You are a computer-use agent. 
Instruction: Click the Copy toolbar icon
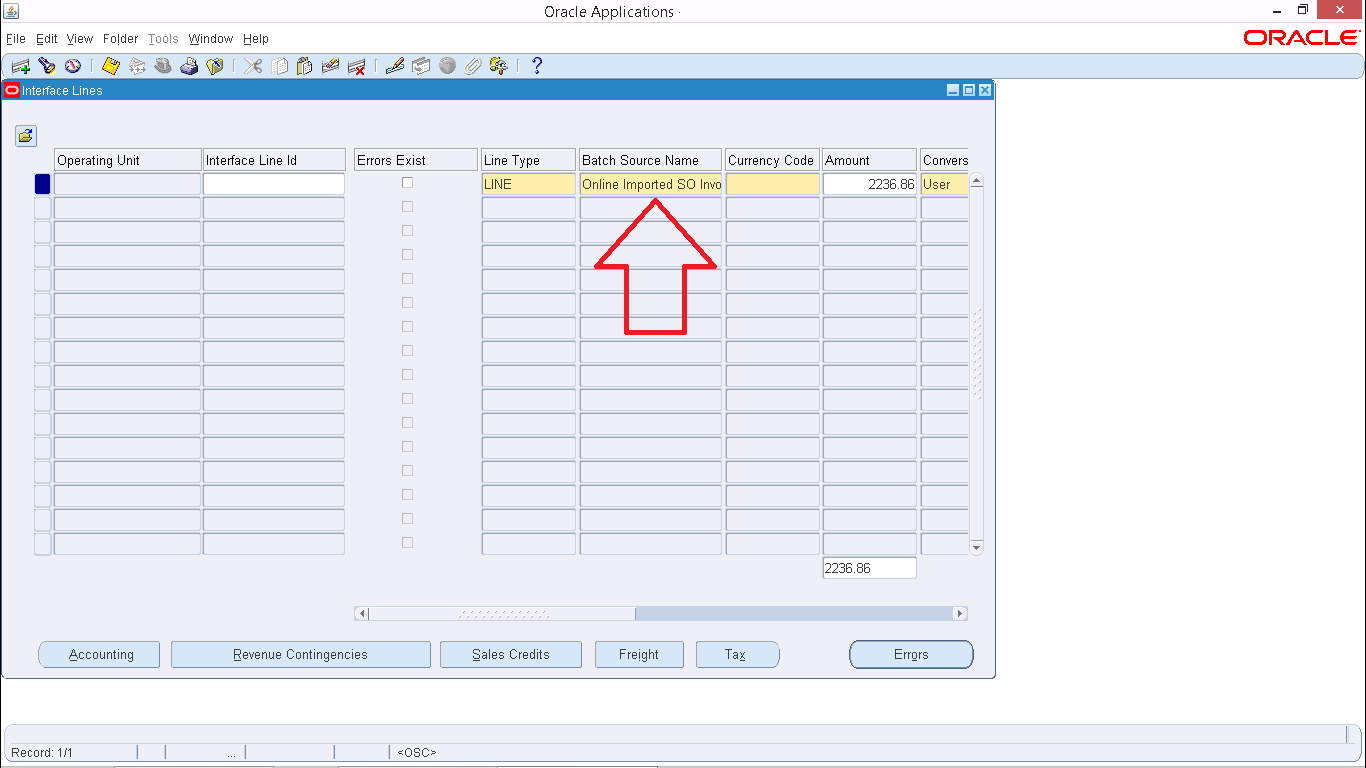[x=280, y=66]
